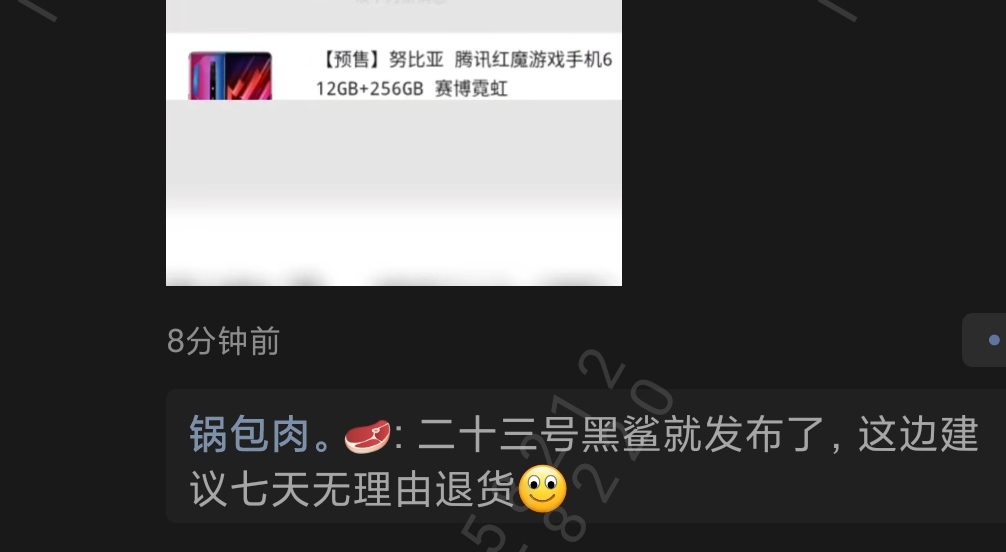Click the 赛博霓虹 color name text
Screen dimensions: 1006x552
(472, 89)
